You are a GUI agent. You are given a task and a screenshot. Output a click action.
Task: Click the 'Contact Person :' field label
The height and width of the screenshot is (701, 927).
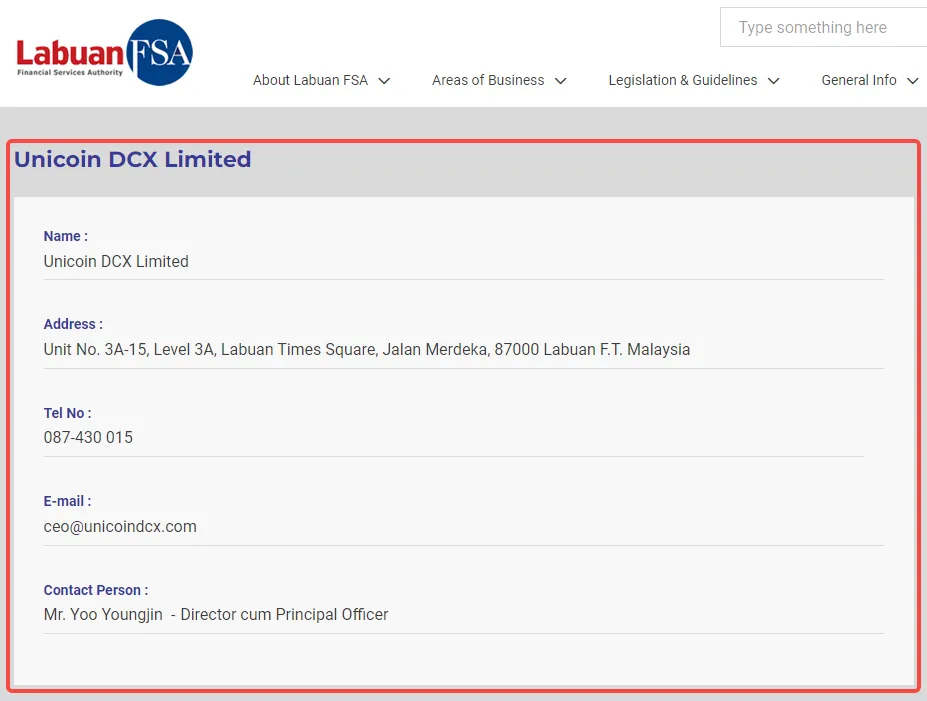[x=96, y=590]
